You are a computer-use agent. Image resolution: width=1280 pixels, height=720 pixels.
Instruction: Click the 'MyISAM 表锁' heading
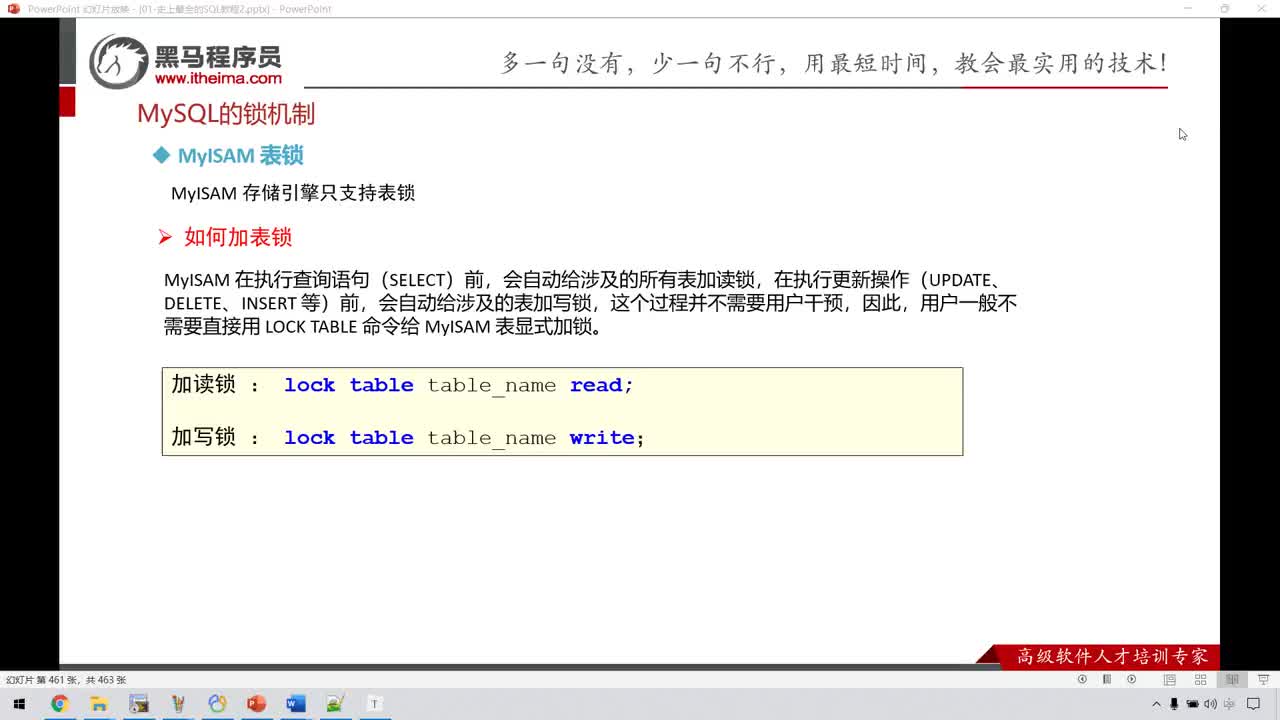240,155
